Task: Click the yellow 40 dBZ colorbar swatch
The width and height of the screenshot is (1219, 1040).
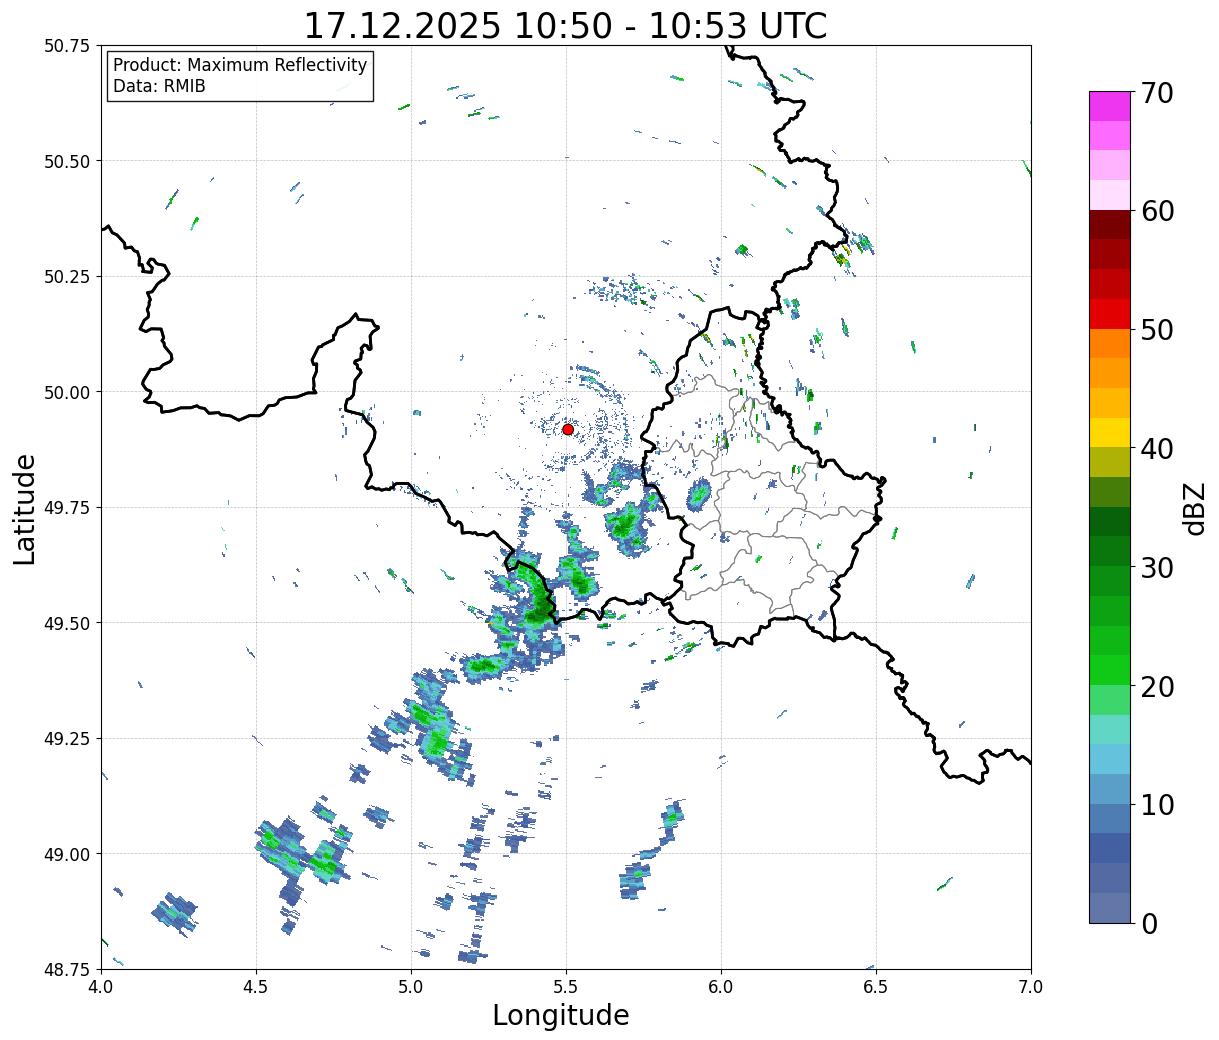Action: [x=1110, y=433]
